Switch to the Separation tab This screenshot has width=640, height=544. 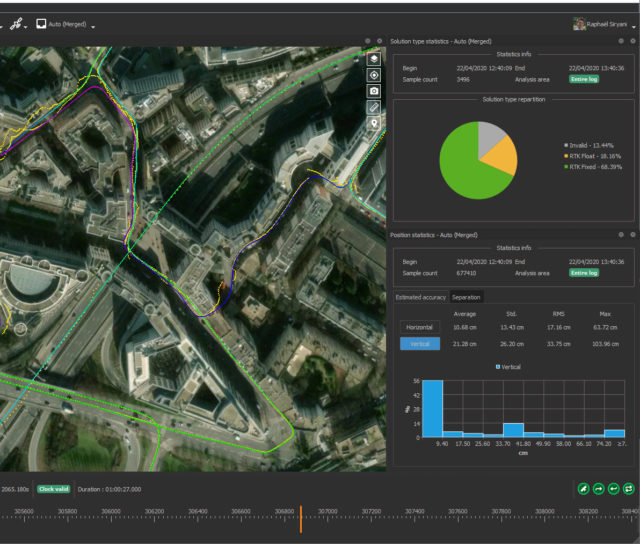click(465, 297)
